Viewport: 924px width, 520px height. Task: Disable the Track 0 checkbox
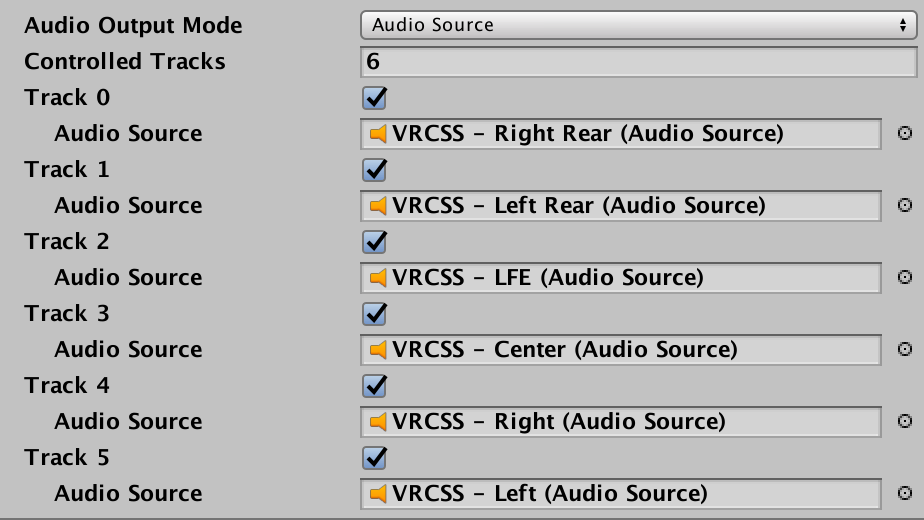tap(374, 98)
